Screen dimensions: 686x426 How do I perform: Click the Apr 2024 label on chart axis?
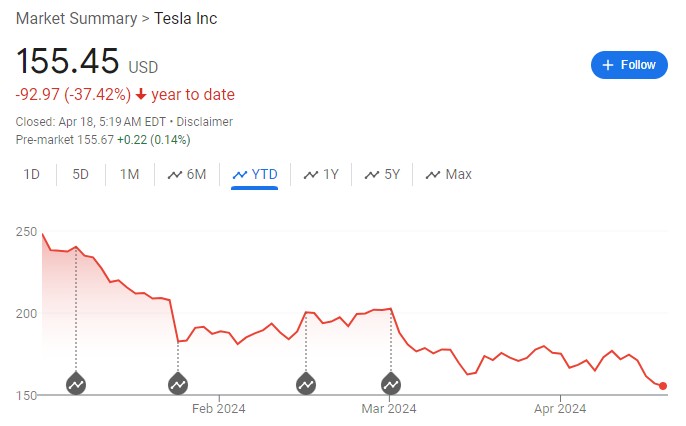(x=559, y=408)
